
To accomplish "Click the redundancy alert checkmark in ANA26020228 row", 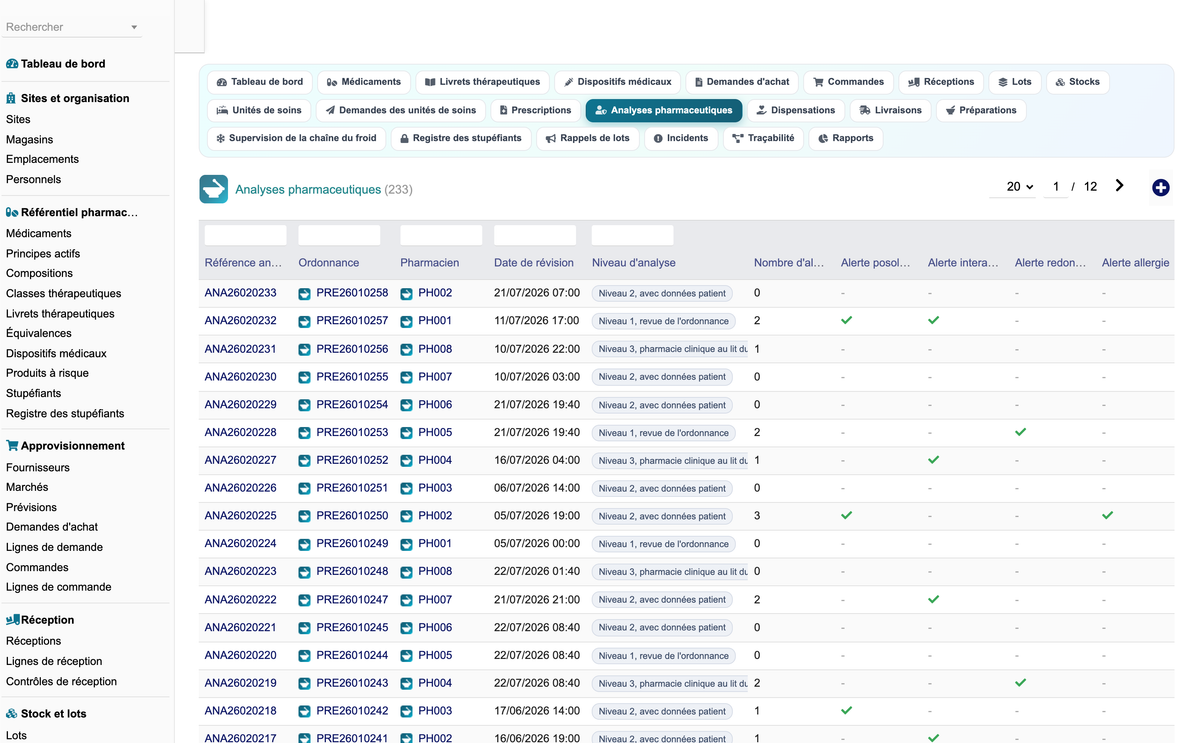I will pyautogui.click(x=1020, y=432).
